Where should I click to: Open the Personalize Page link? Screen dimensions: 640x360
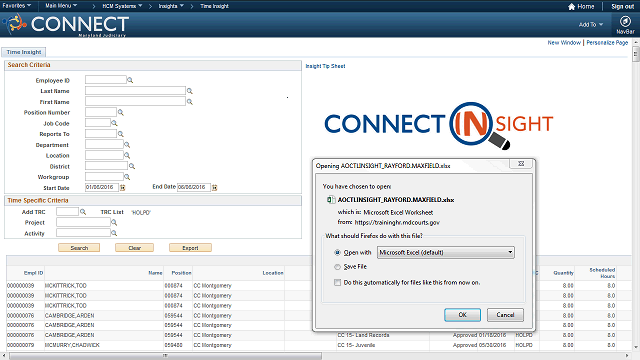(607, 42)
